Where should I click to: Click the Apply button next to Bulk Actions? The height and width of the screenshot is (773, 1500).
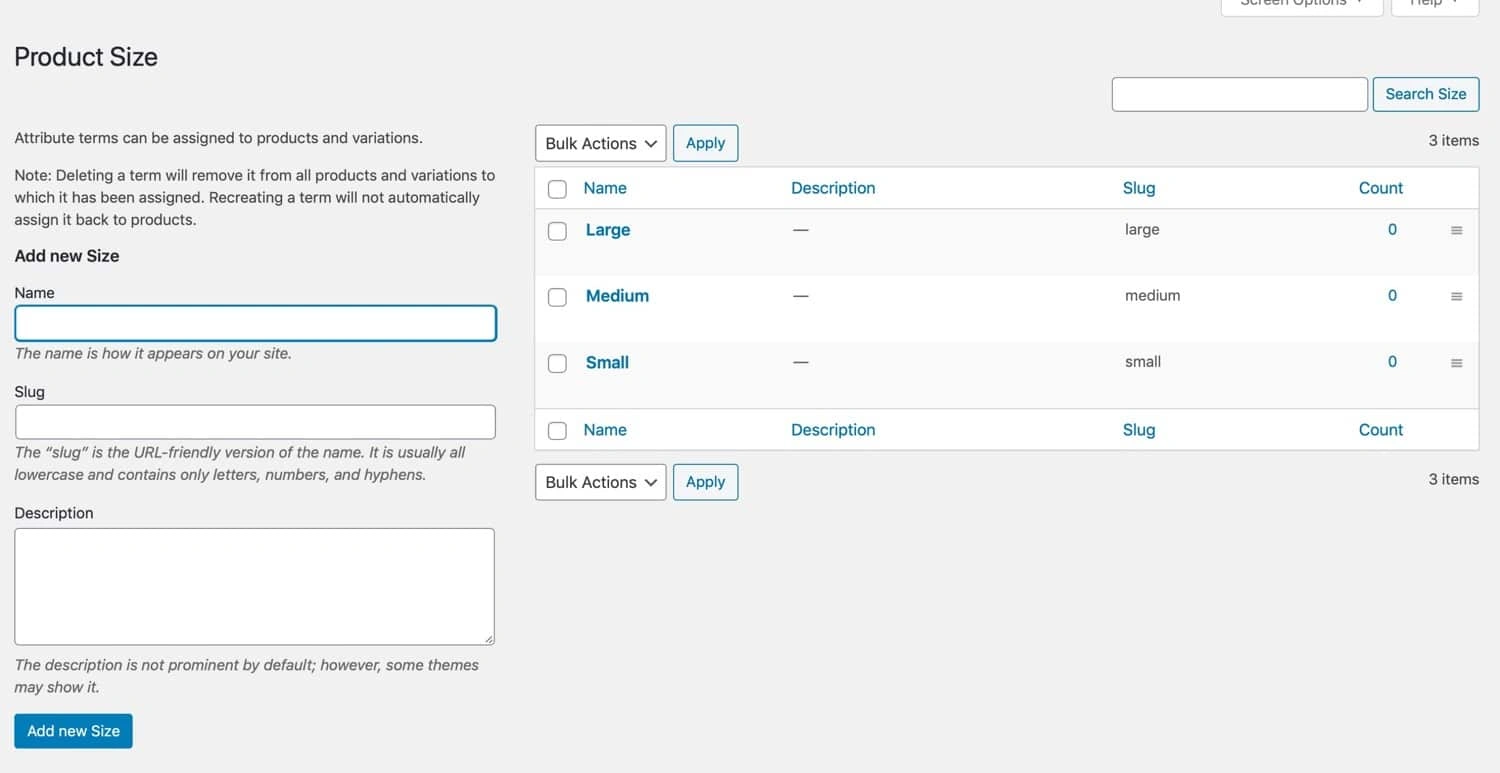(x=705, y=143)
